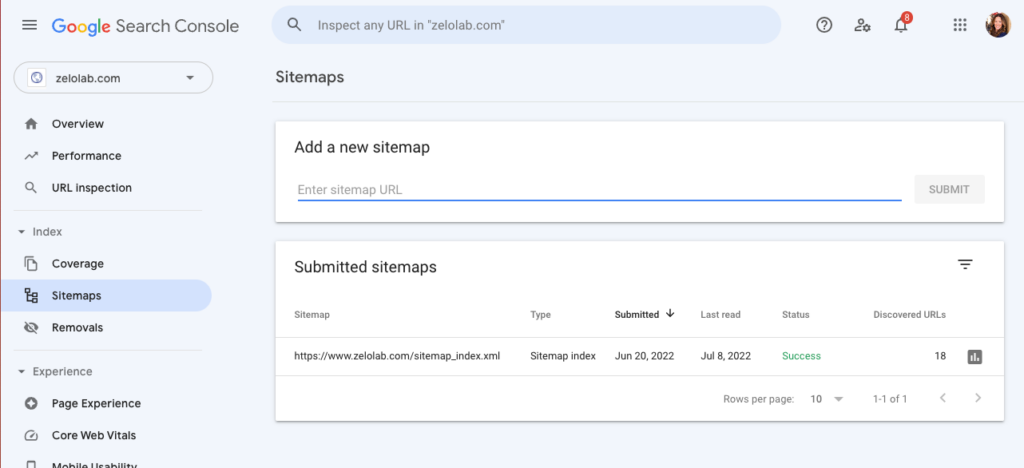
Task: Go to previous page of sitemaps
Action: [x=942, y=398]
